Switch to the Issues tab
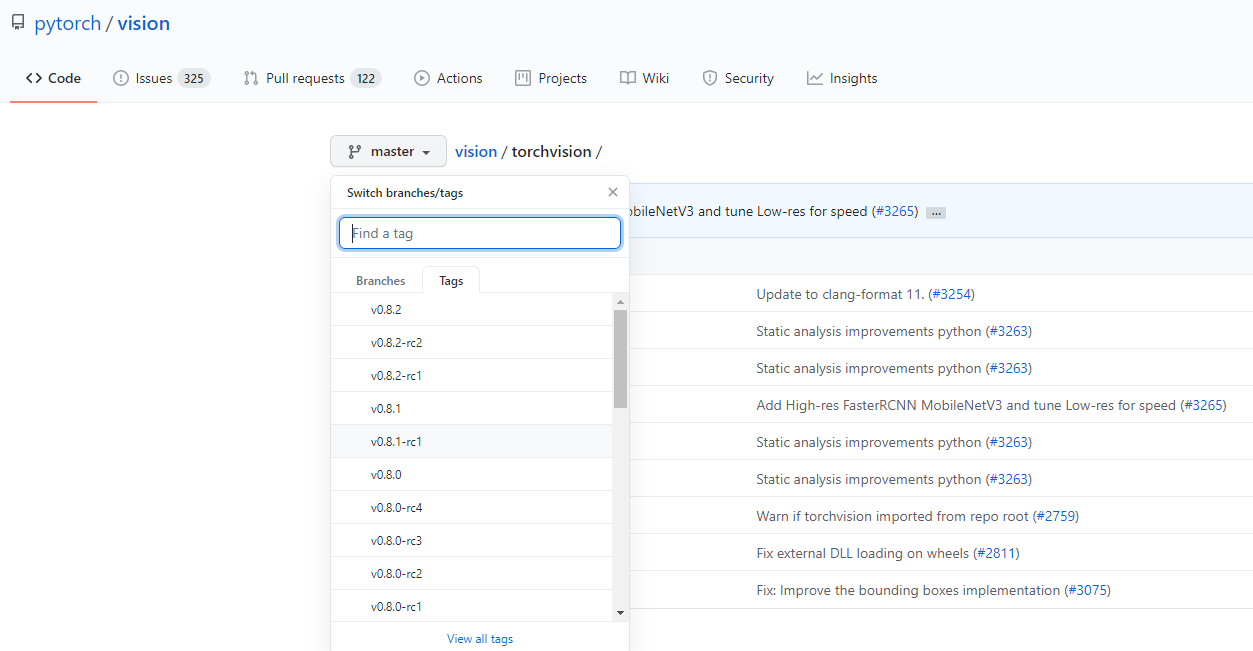1253x651 pixels. click(x=161, y=78)
